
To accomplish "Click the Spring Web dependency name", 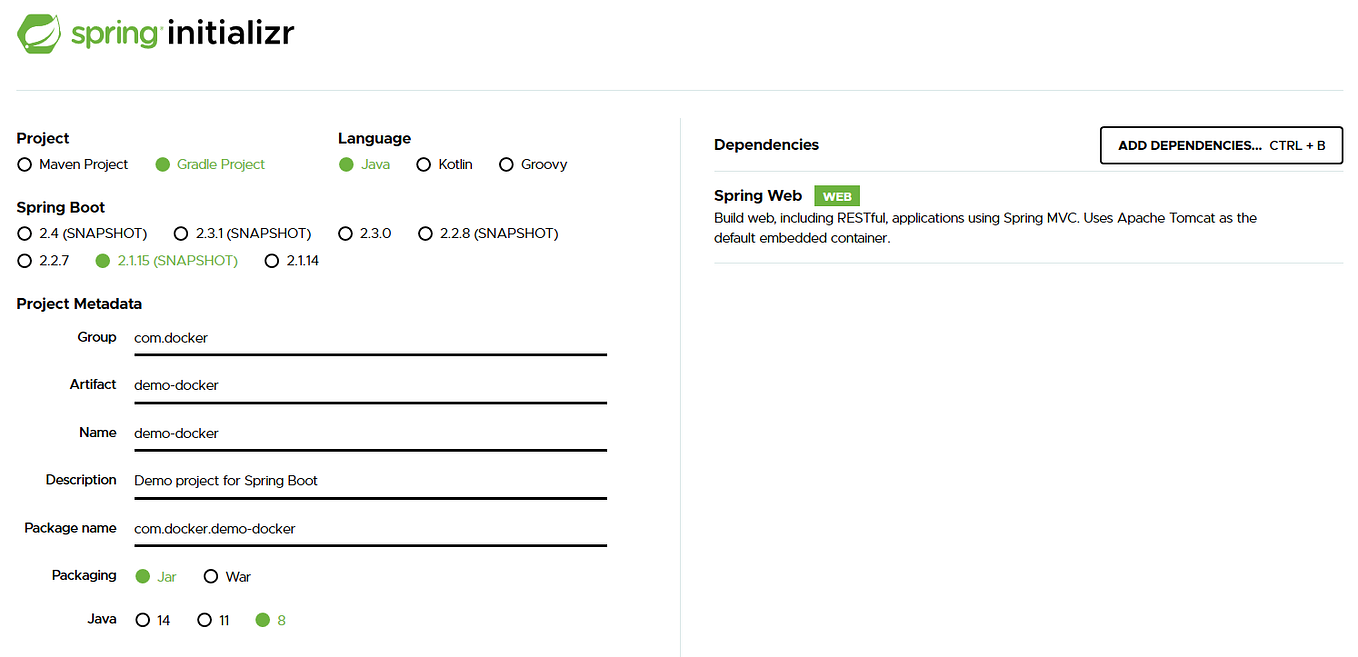I will pyautogui.click(x=757, y=196).
